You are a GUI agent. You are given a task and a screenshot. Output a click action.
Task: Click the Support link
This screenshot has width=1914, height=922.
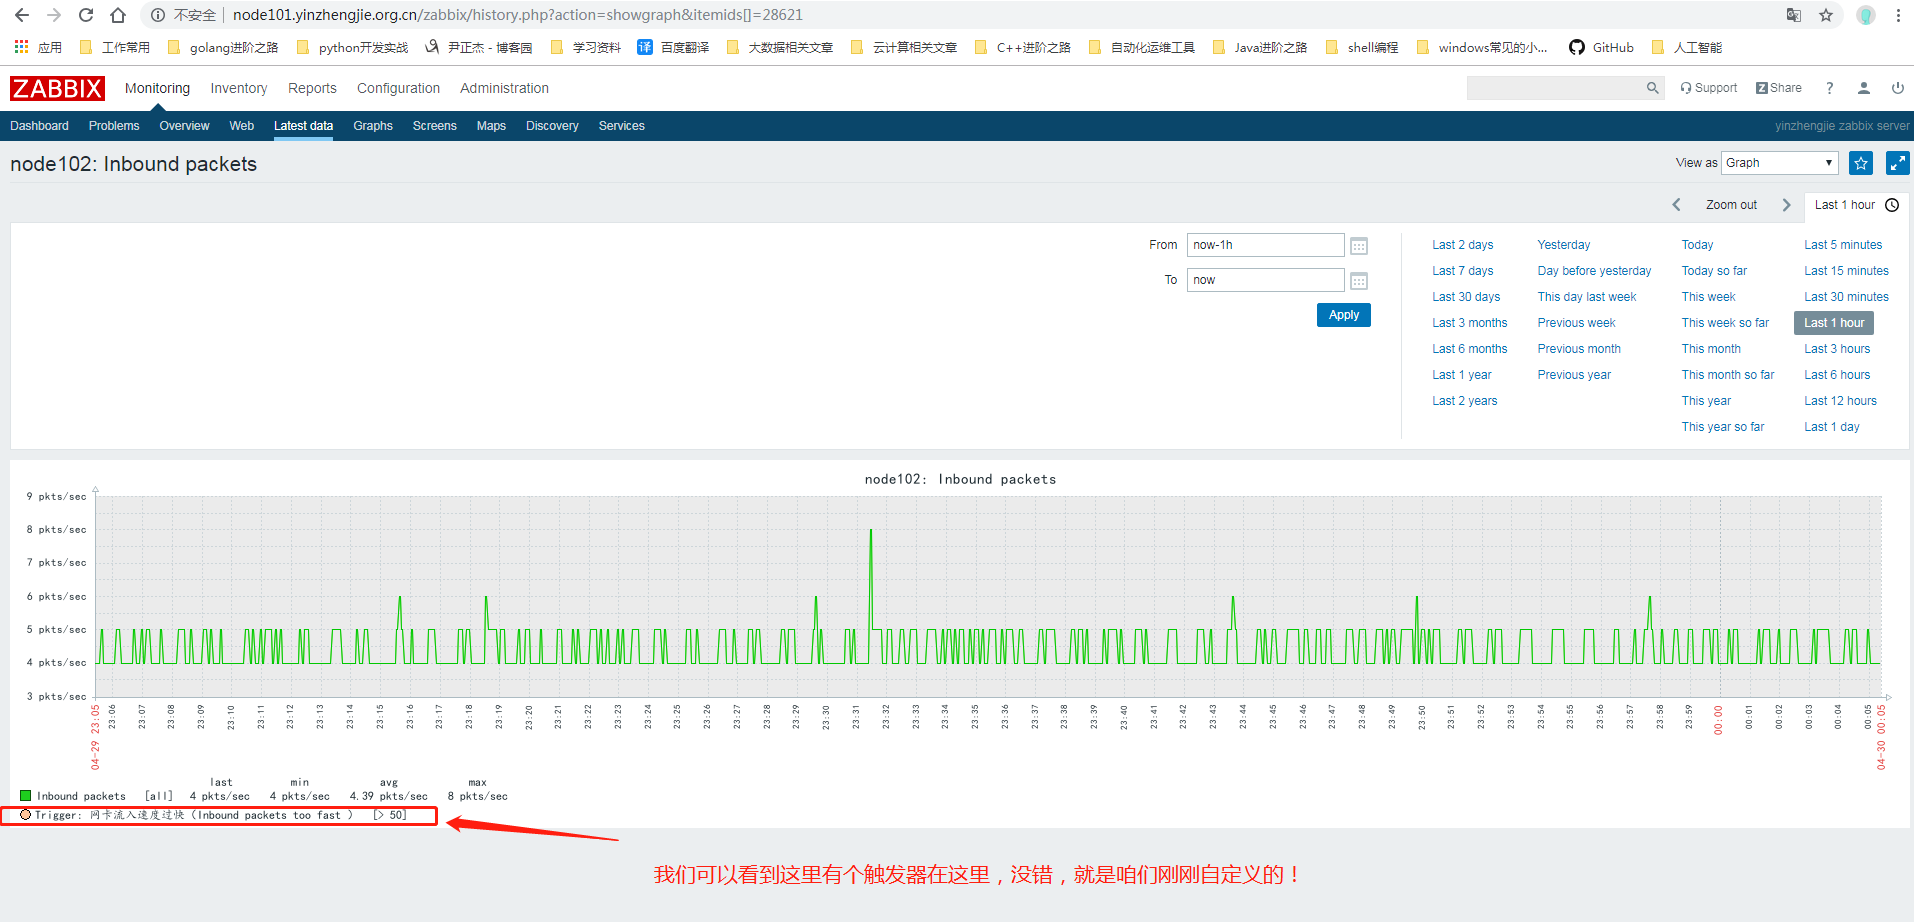pyautogui.click(x=1709, y=88)
